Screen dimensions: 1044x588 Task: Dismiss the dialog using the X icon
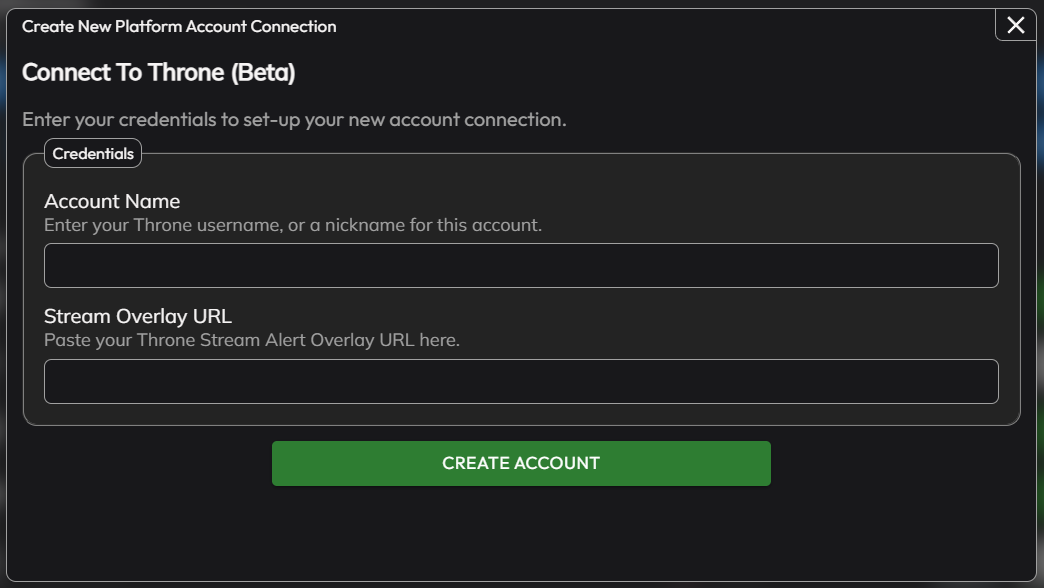[x=1015, y=25]
